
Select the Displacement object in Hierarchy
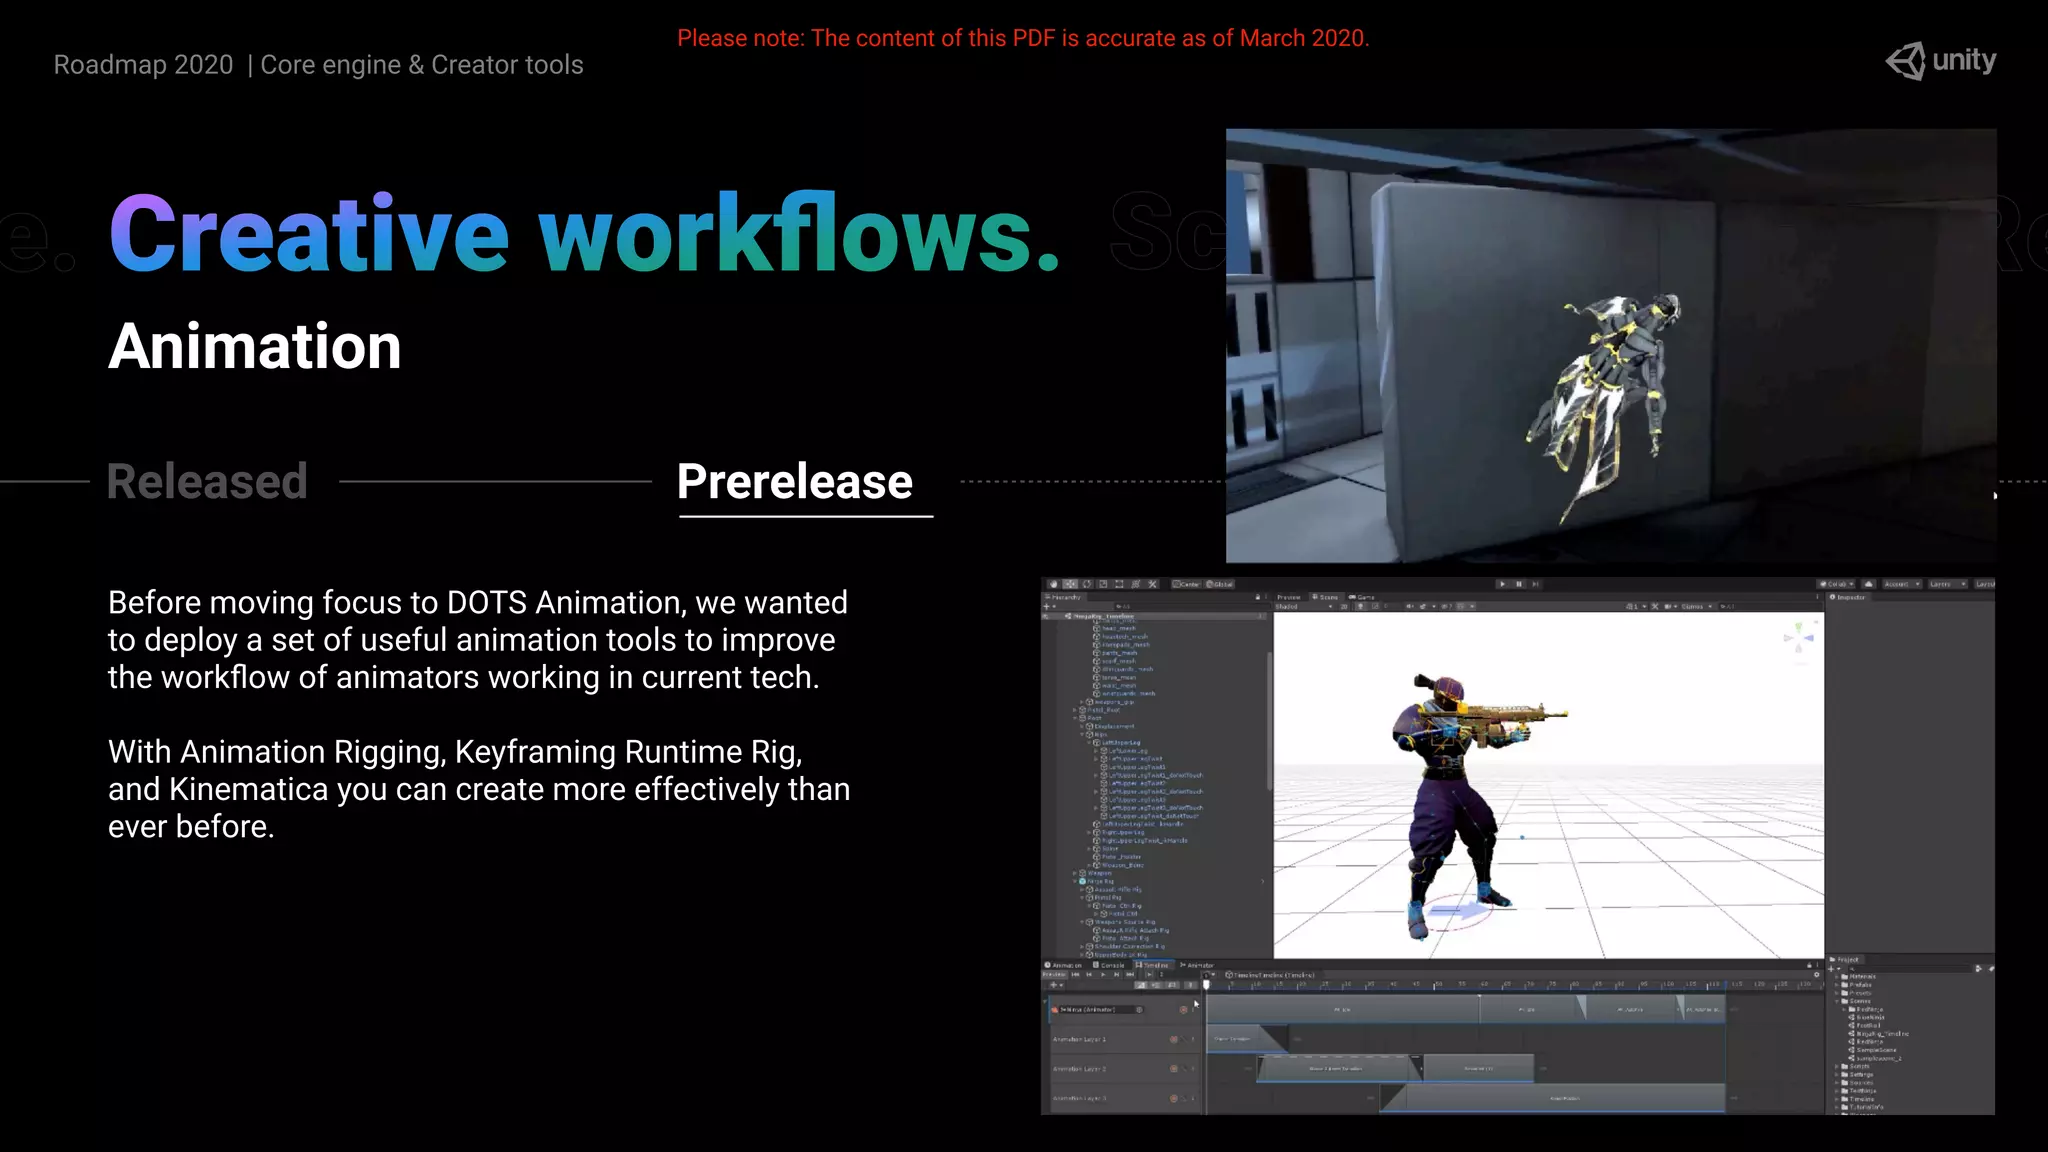(1110, 726)
